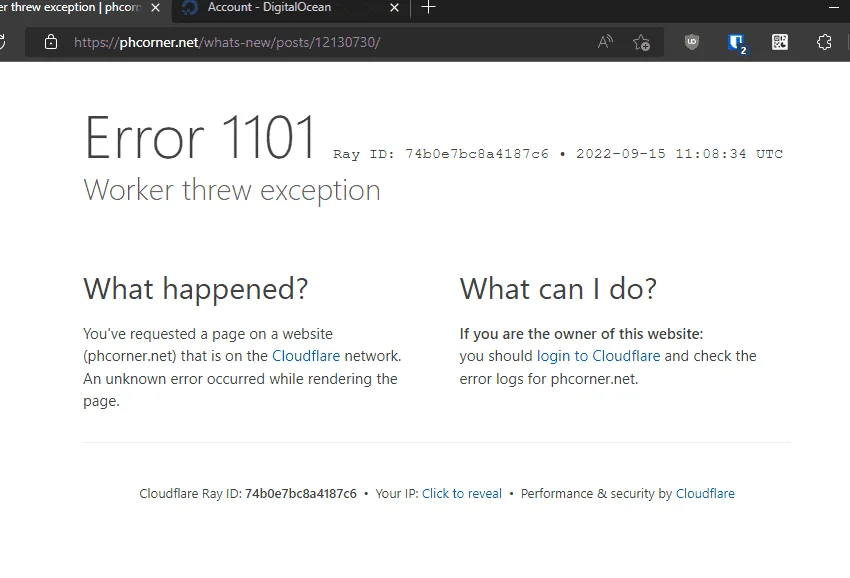Open a new tab with plus button
Image resolution: width=850 pixels, height=578 pixels.
tap(428, 8)
